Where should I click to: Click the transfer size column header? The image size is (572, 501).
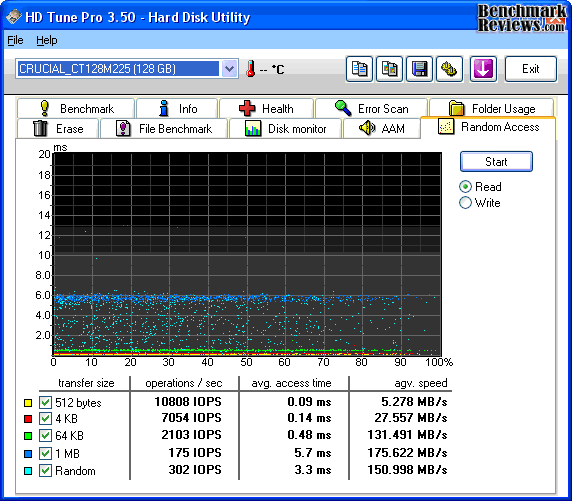pyautogui.click(x=86, y=383)
